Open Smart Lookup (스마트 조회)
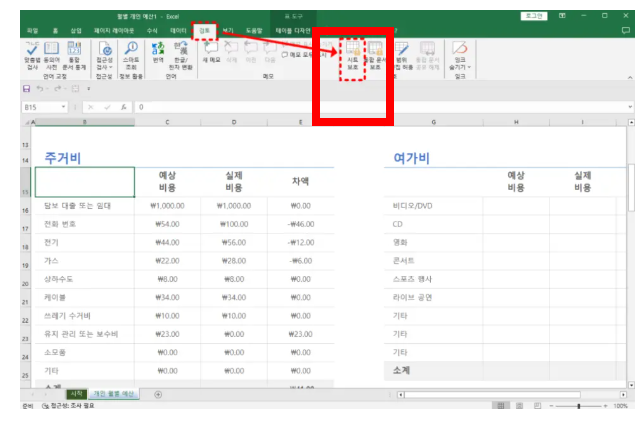 click(131, 56)
